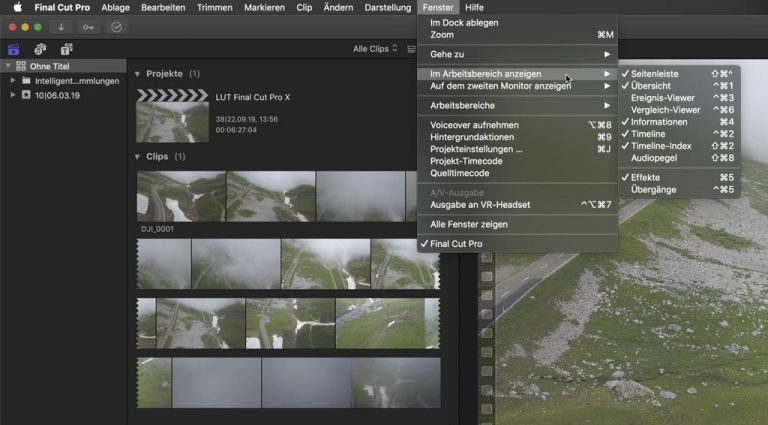Choose Projekt-Timecode

(x=517, y=161)
